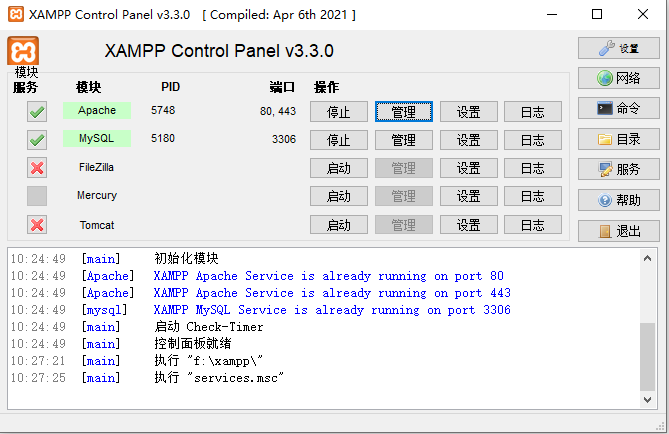Open 帮助 Help button
Screen dimensions: 669x434
click(618, 200)
